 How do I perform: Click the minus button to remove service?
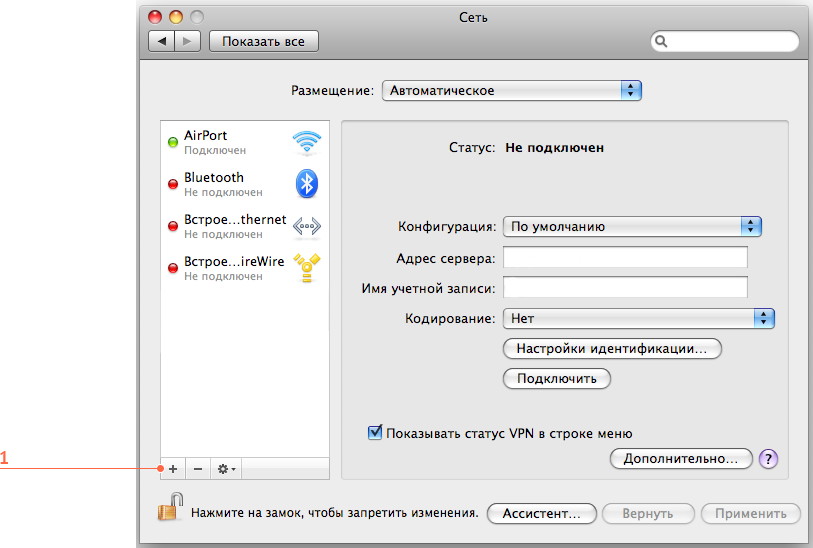coord(198,469)
